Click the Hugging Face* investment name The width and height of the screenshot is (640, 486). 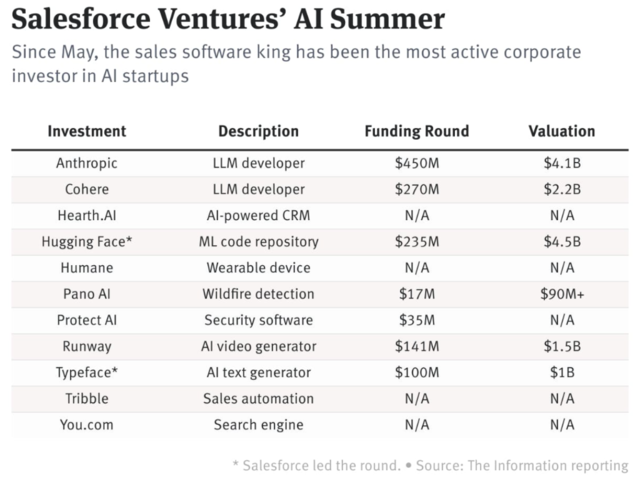pos(87,241)
